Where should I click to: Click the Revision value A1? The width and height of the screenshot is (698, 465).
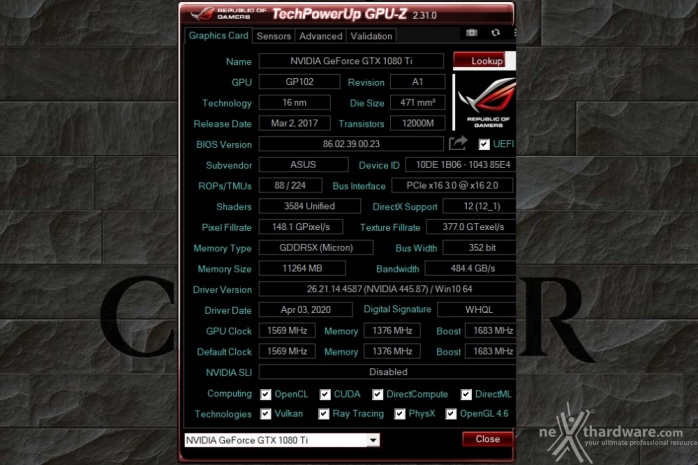click(x=418, y=82)
